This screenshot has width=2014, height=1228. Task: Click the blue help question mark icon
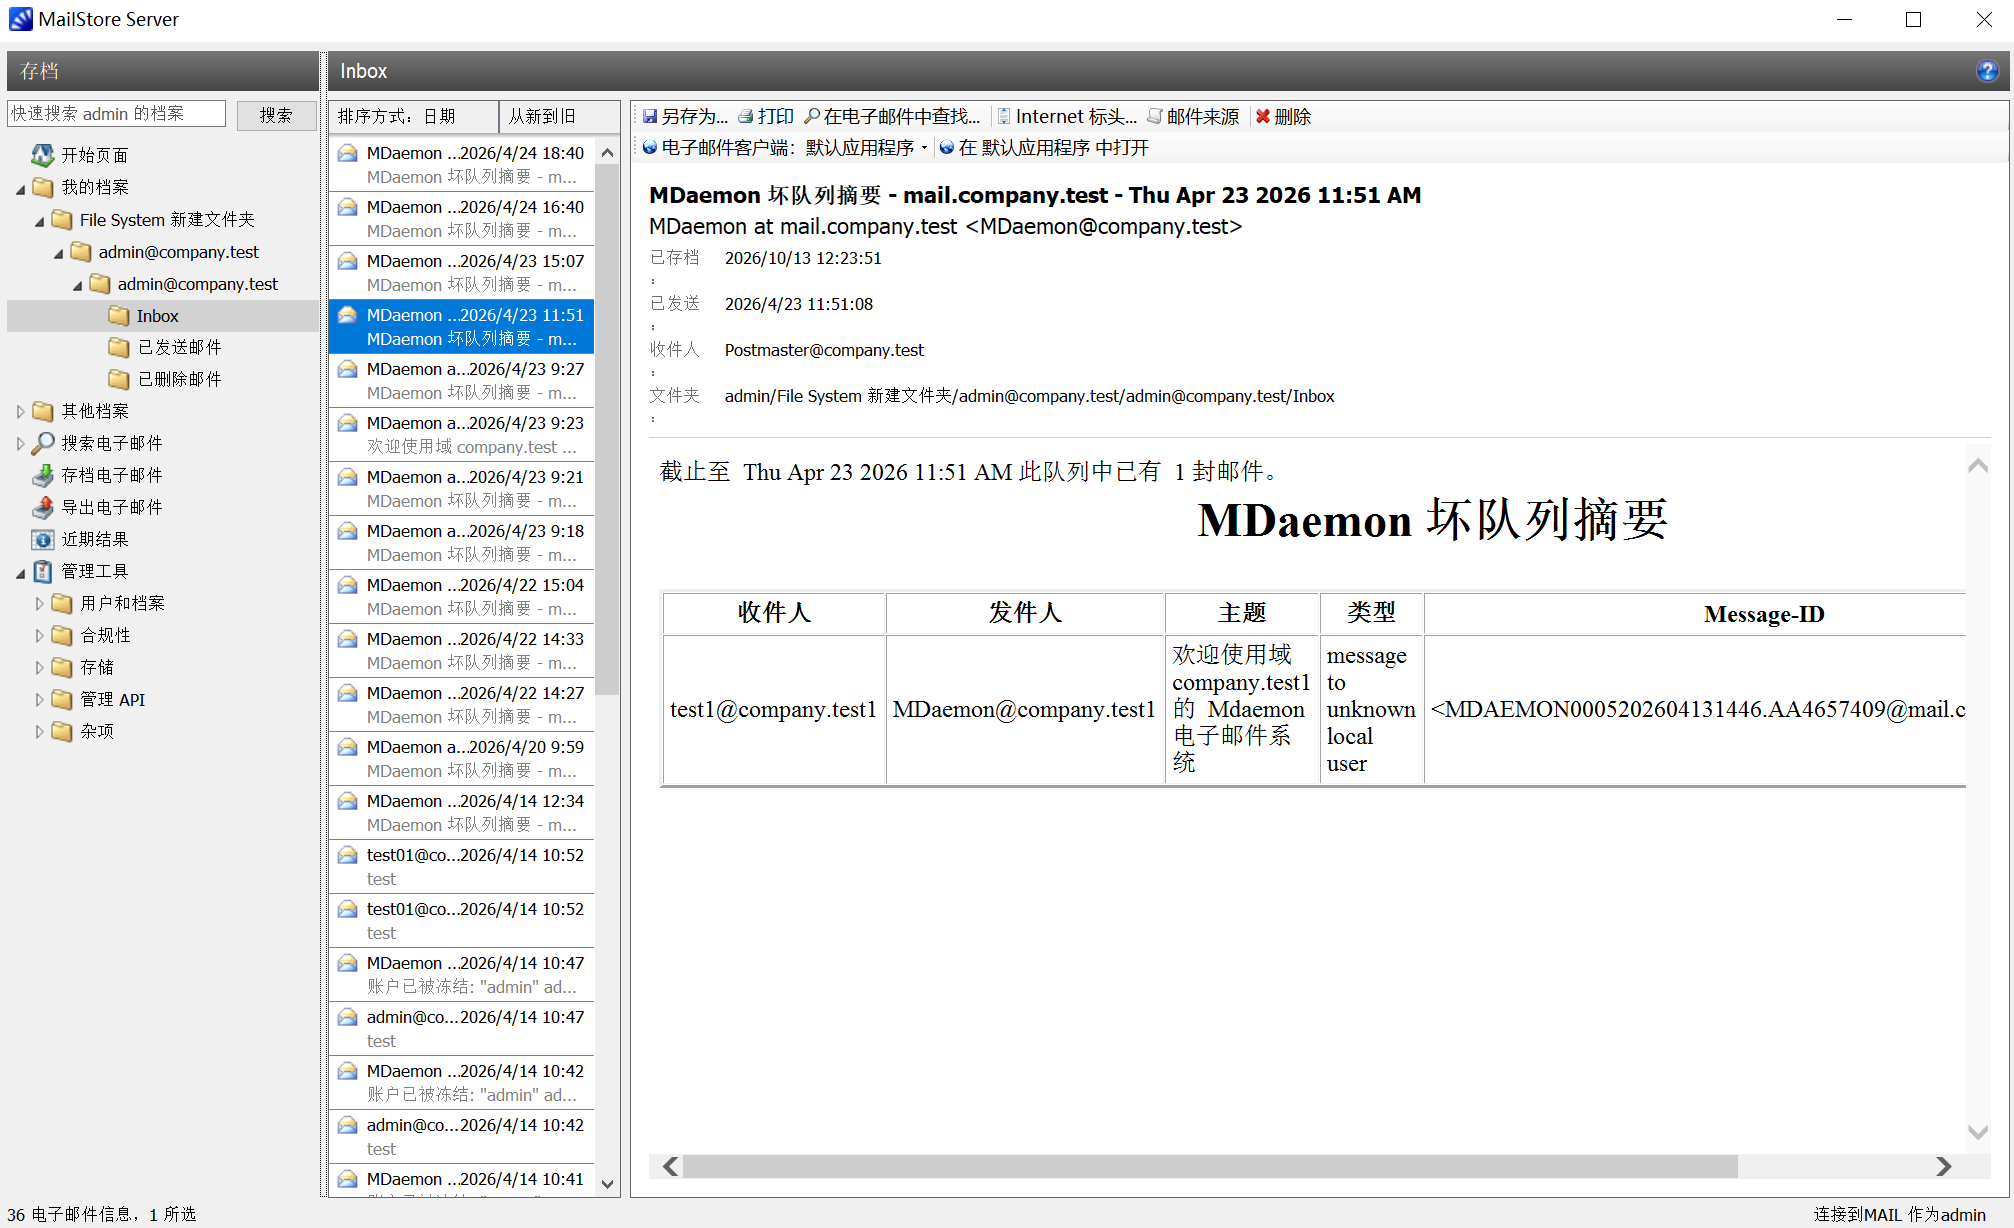click(x=1986, y=71)
